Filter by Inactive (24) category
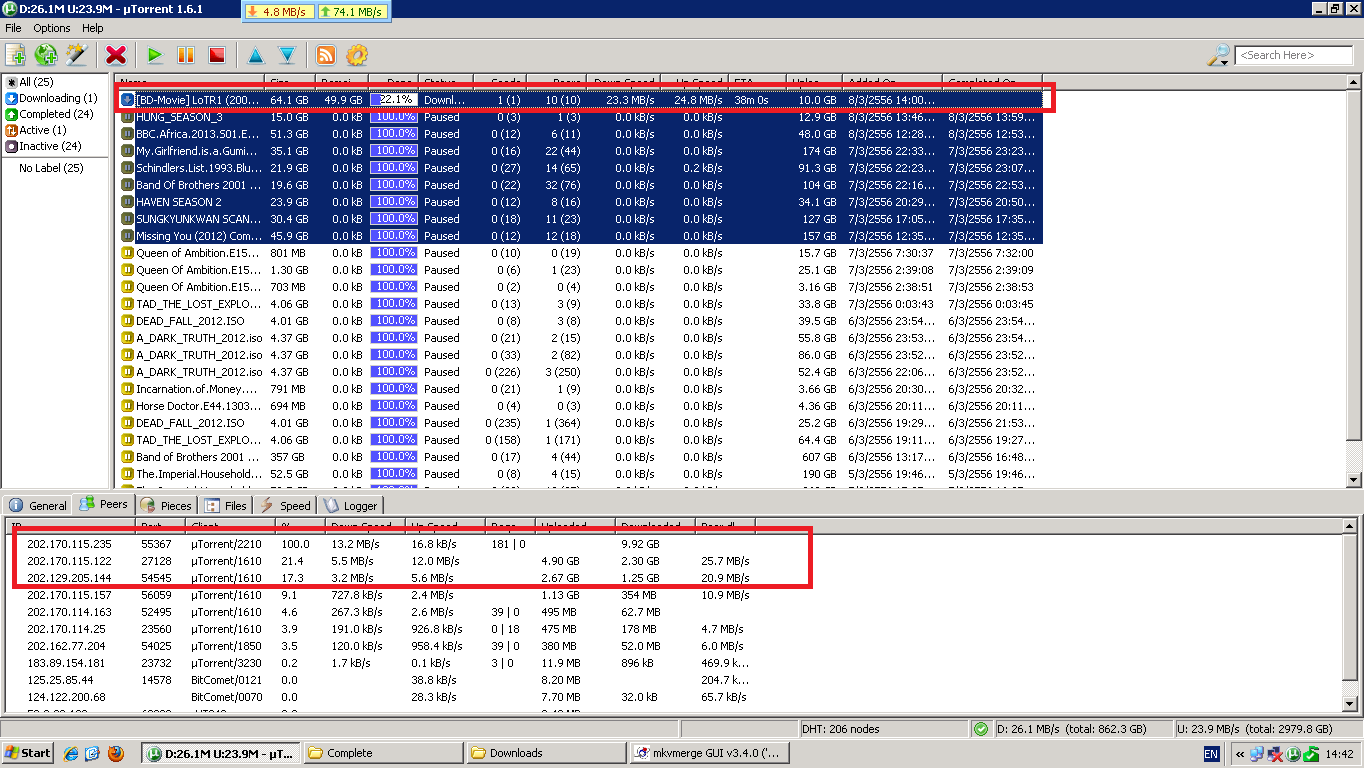The width and height of the screenshot is (1364, 768). coord(44,146)
